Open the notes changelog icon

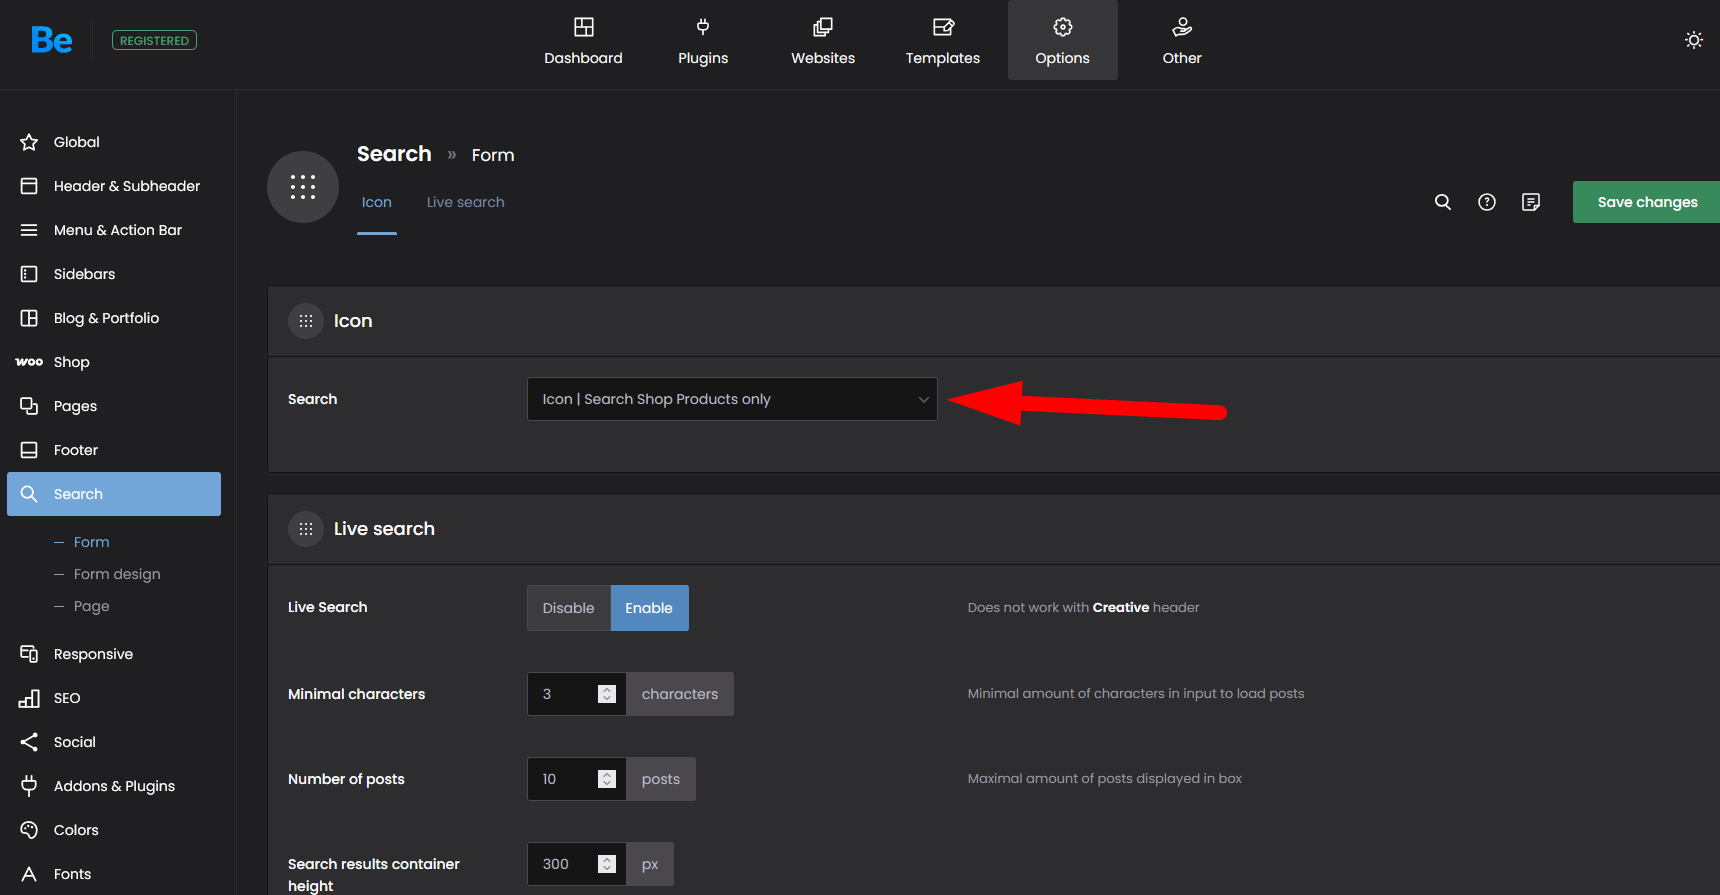(1530, 202)
